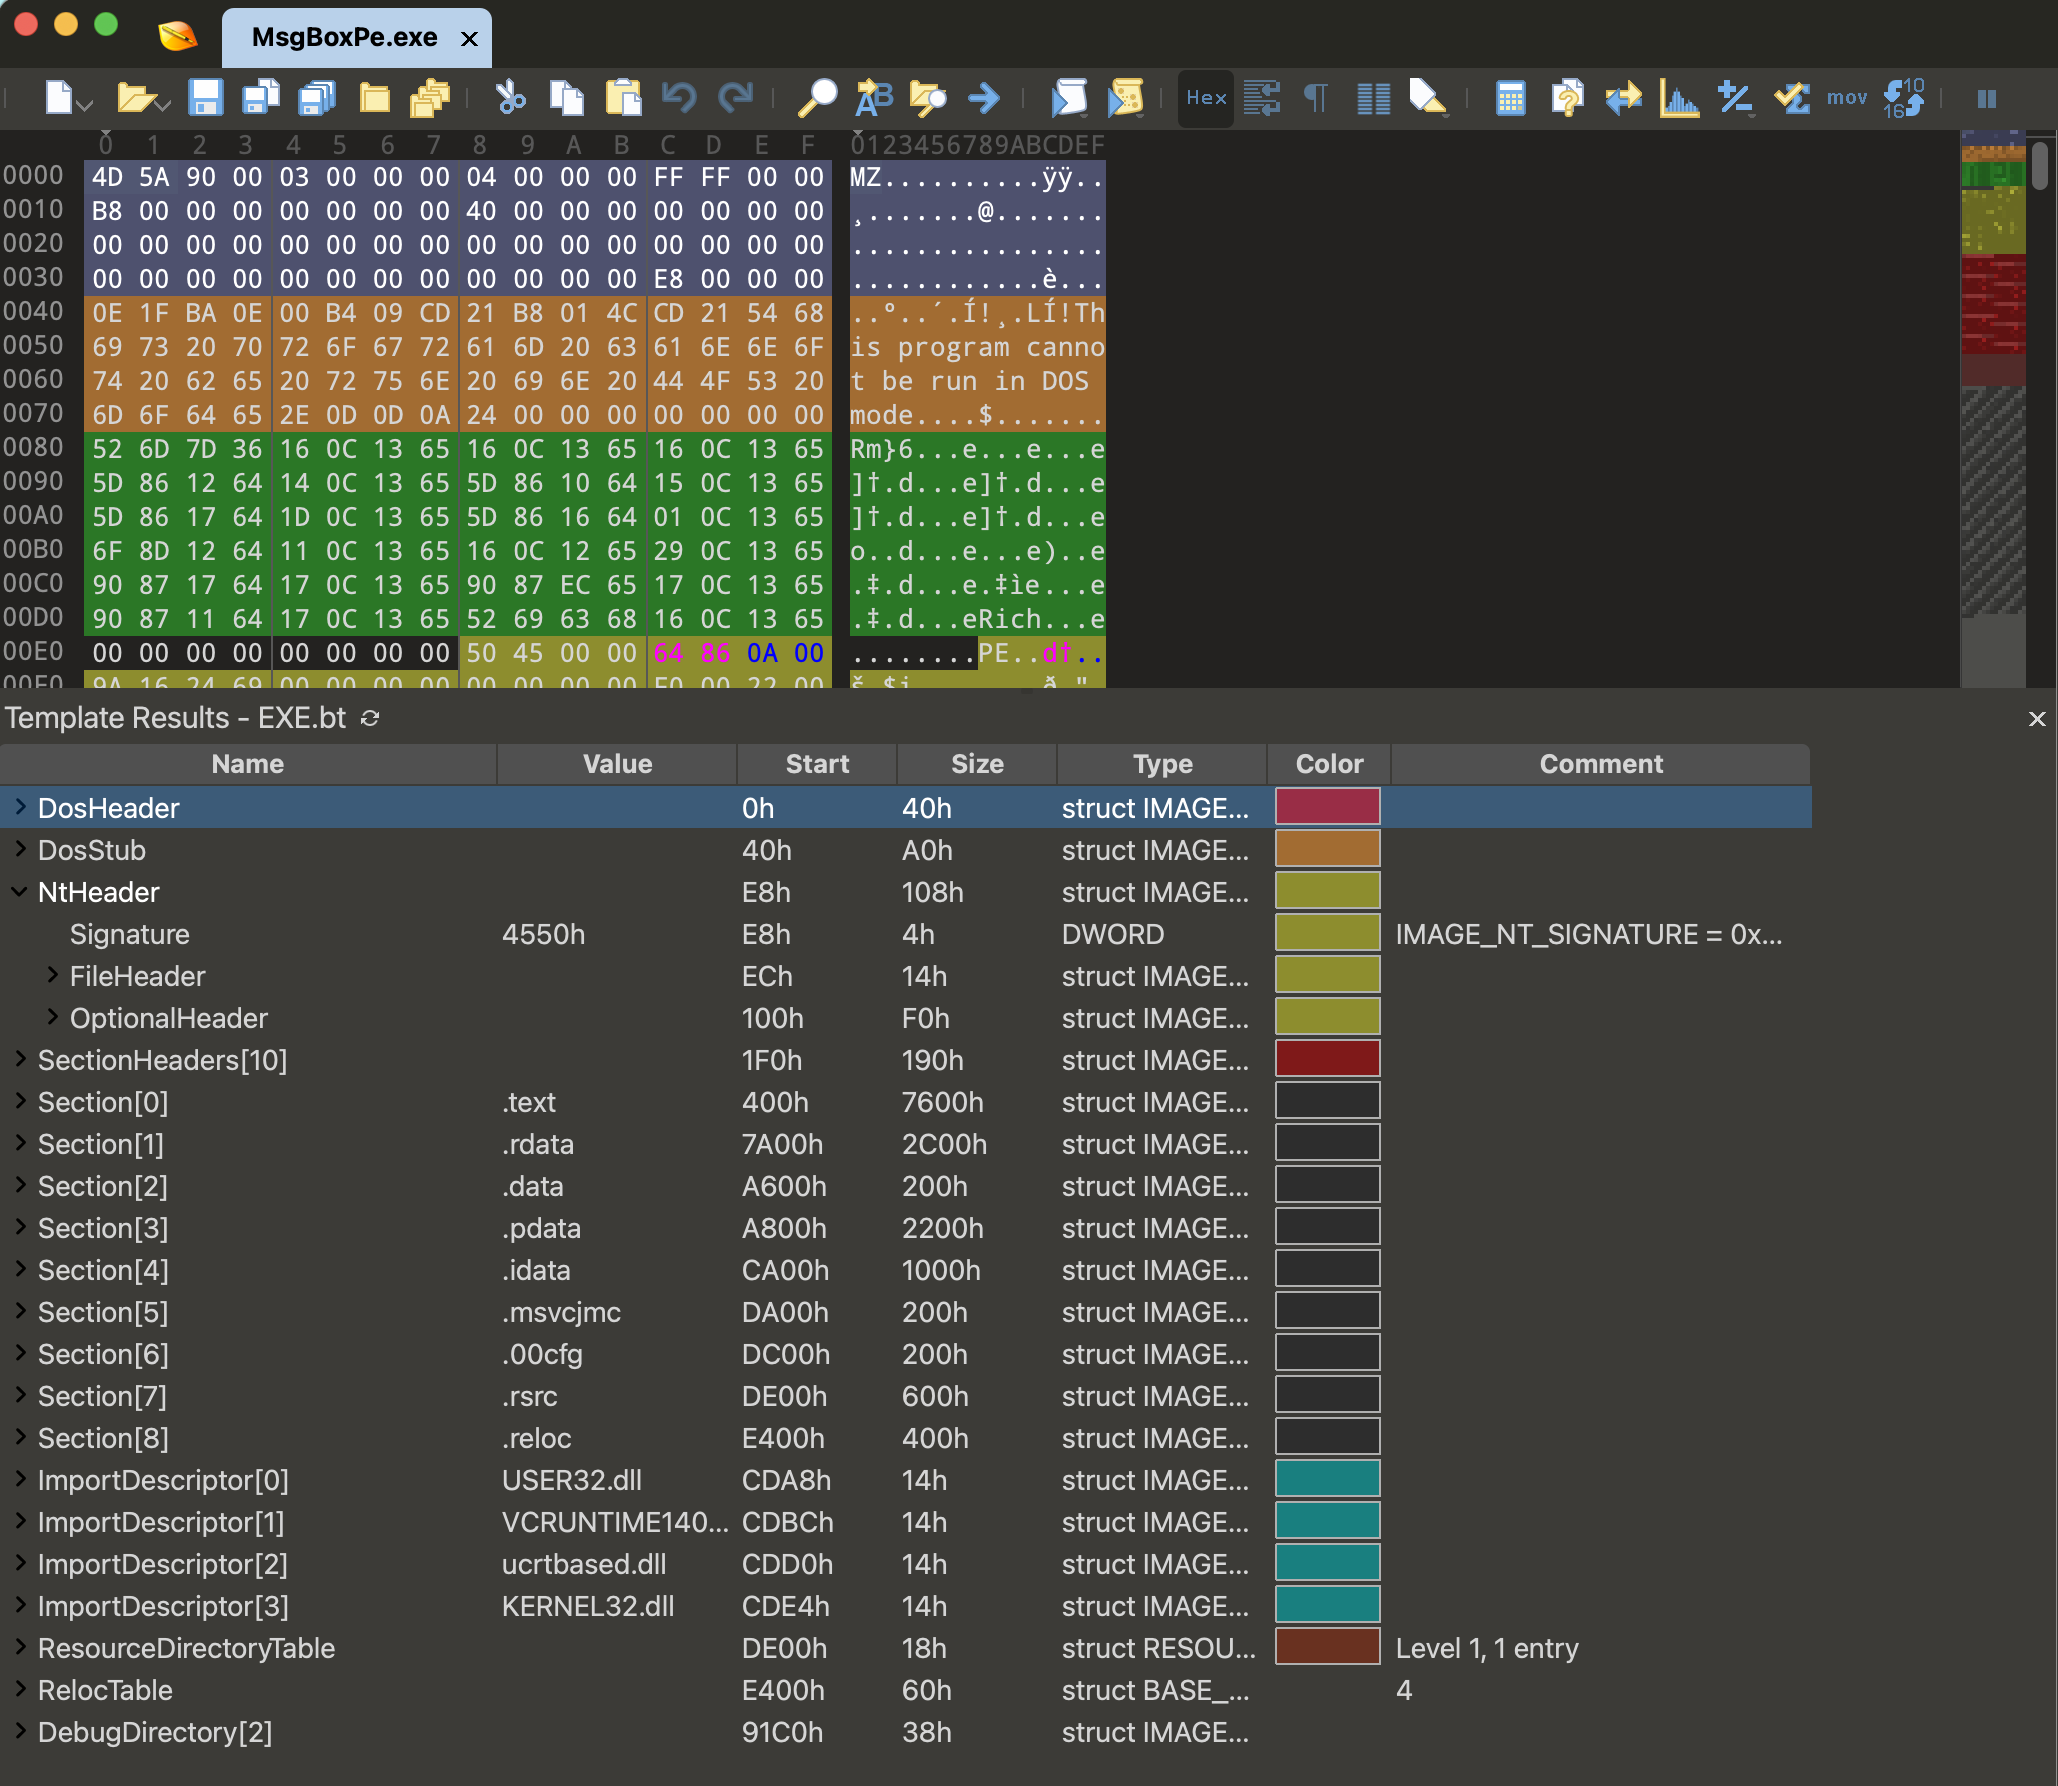Select the MsgBoxPe.exe file tab

(x=344, y=38)
